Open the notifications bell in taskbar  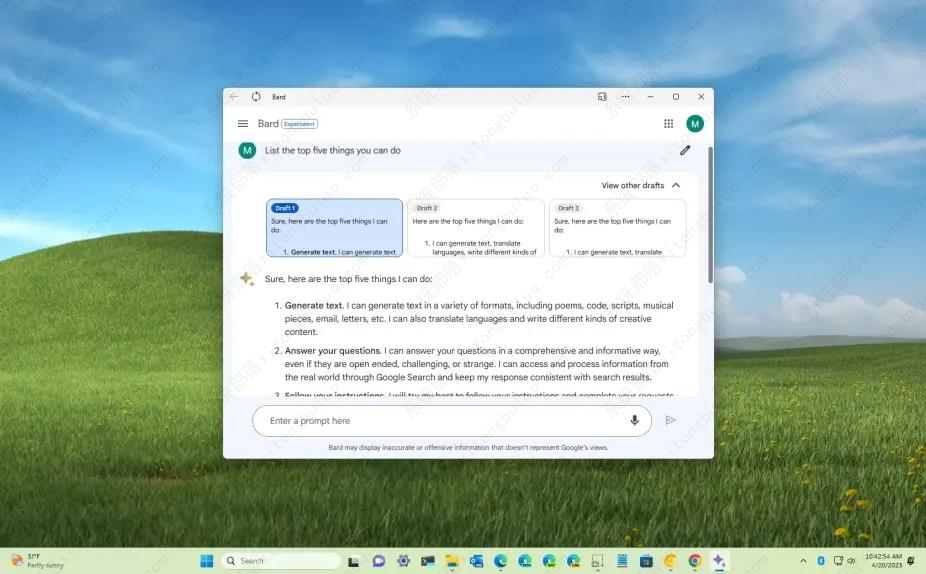(x=911, y=560)
